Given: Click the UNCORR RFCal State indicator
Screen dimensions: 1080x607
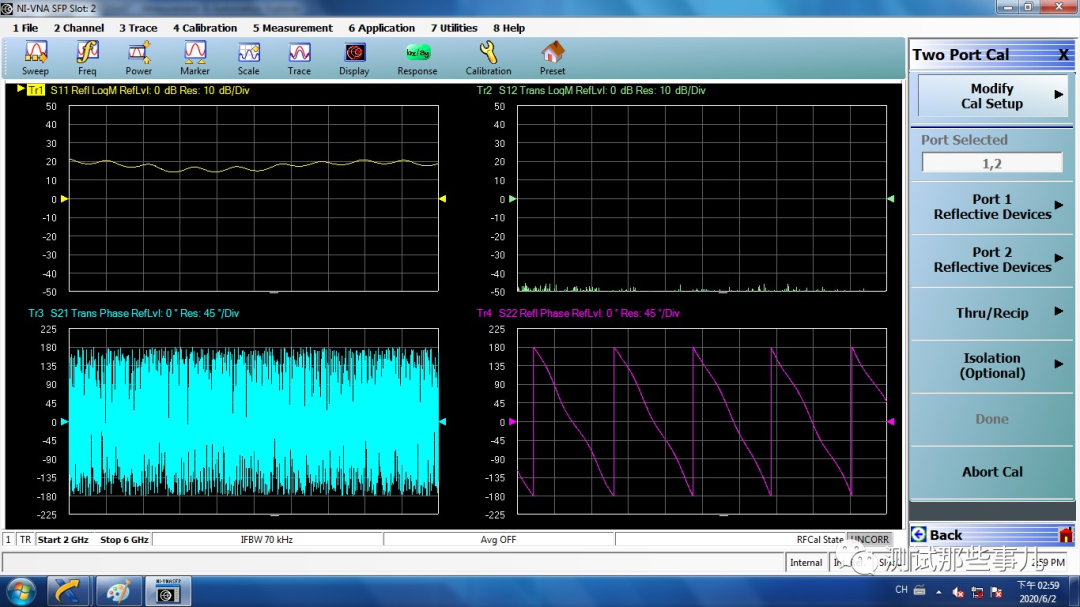Looking at the screenshot, I should point(869,539).
